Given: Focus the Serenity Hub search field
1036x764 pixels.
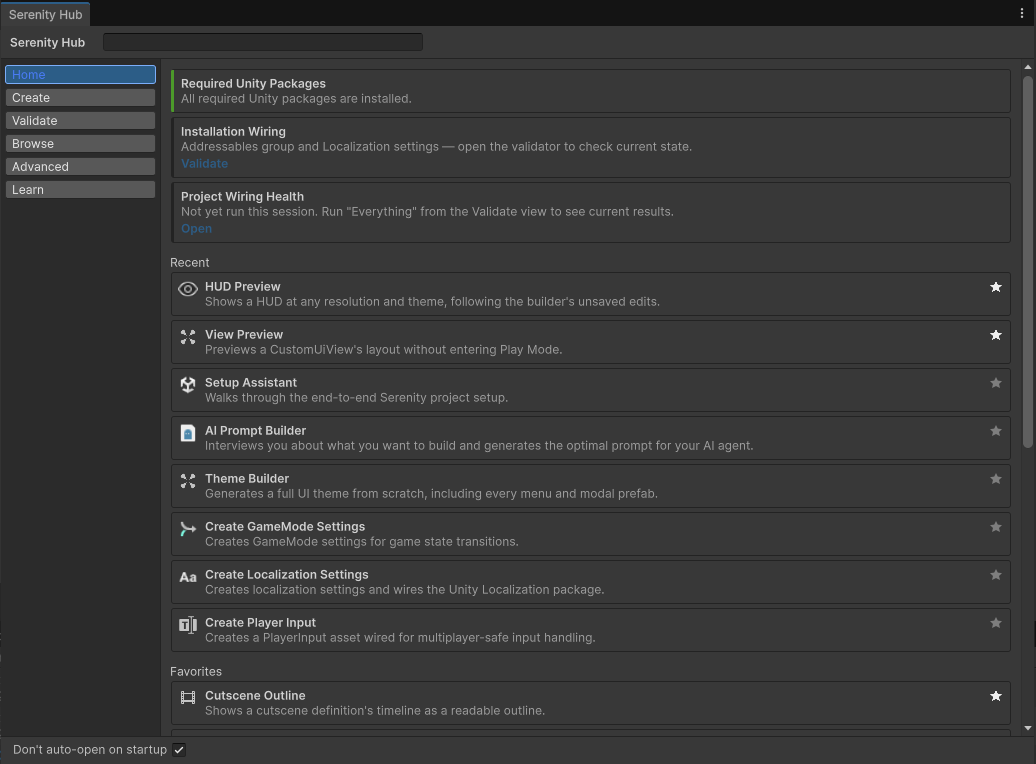Looking at the screenshot, I should [x=263, y=42].
